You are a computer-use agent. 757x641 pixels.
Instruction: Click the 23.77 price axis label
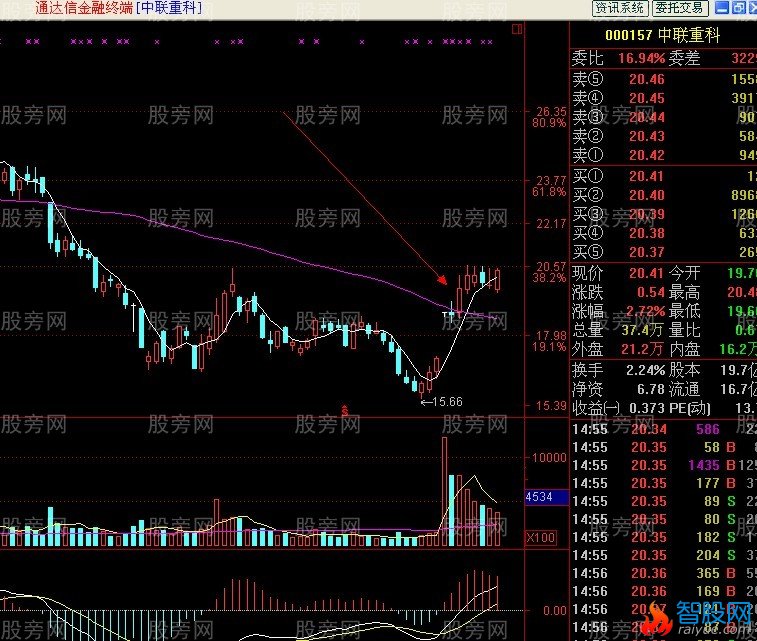[551, 181]
